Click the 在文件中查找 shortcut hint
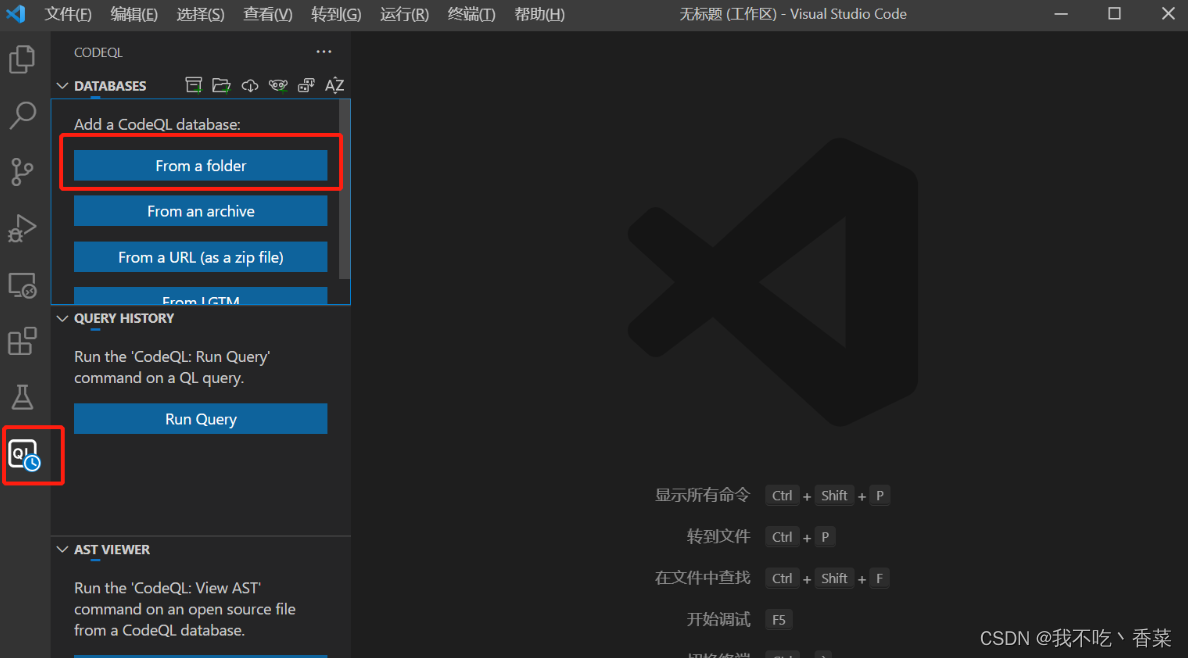Screen dimensions: 1188x658 coord(702,578)
